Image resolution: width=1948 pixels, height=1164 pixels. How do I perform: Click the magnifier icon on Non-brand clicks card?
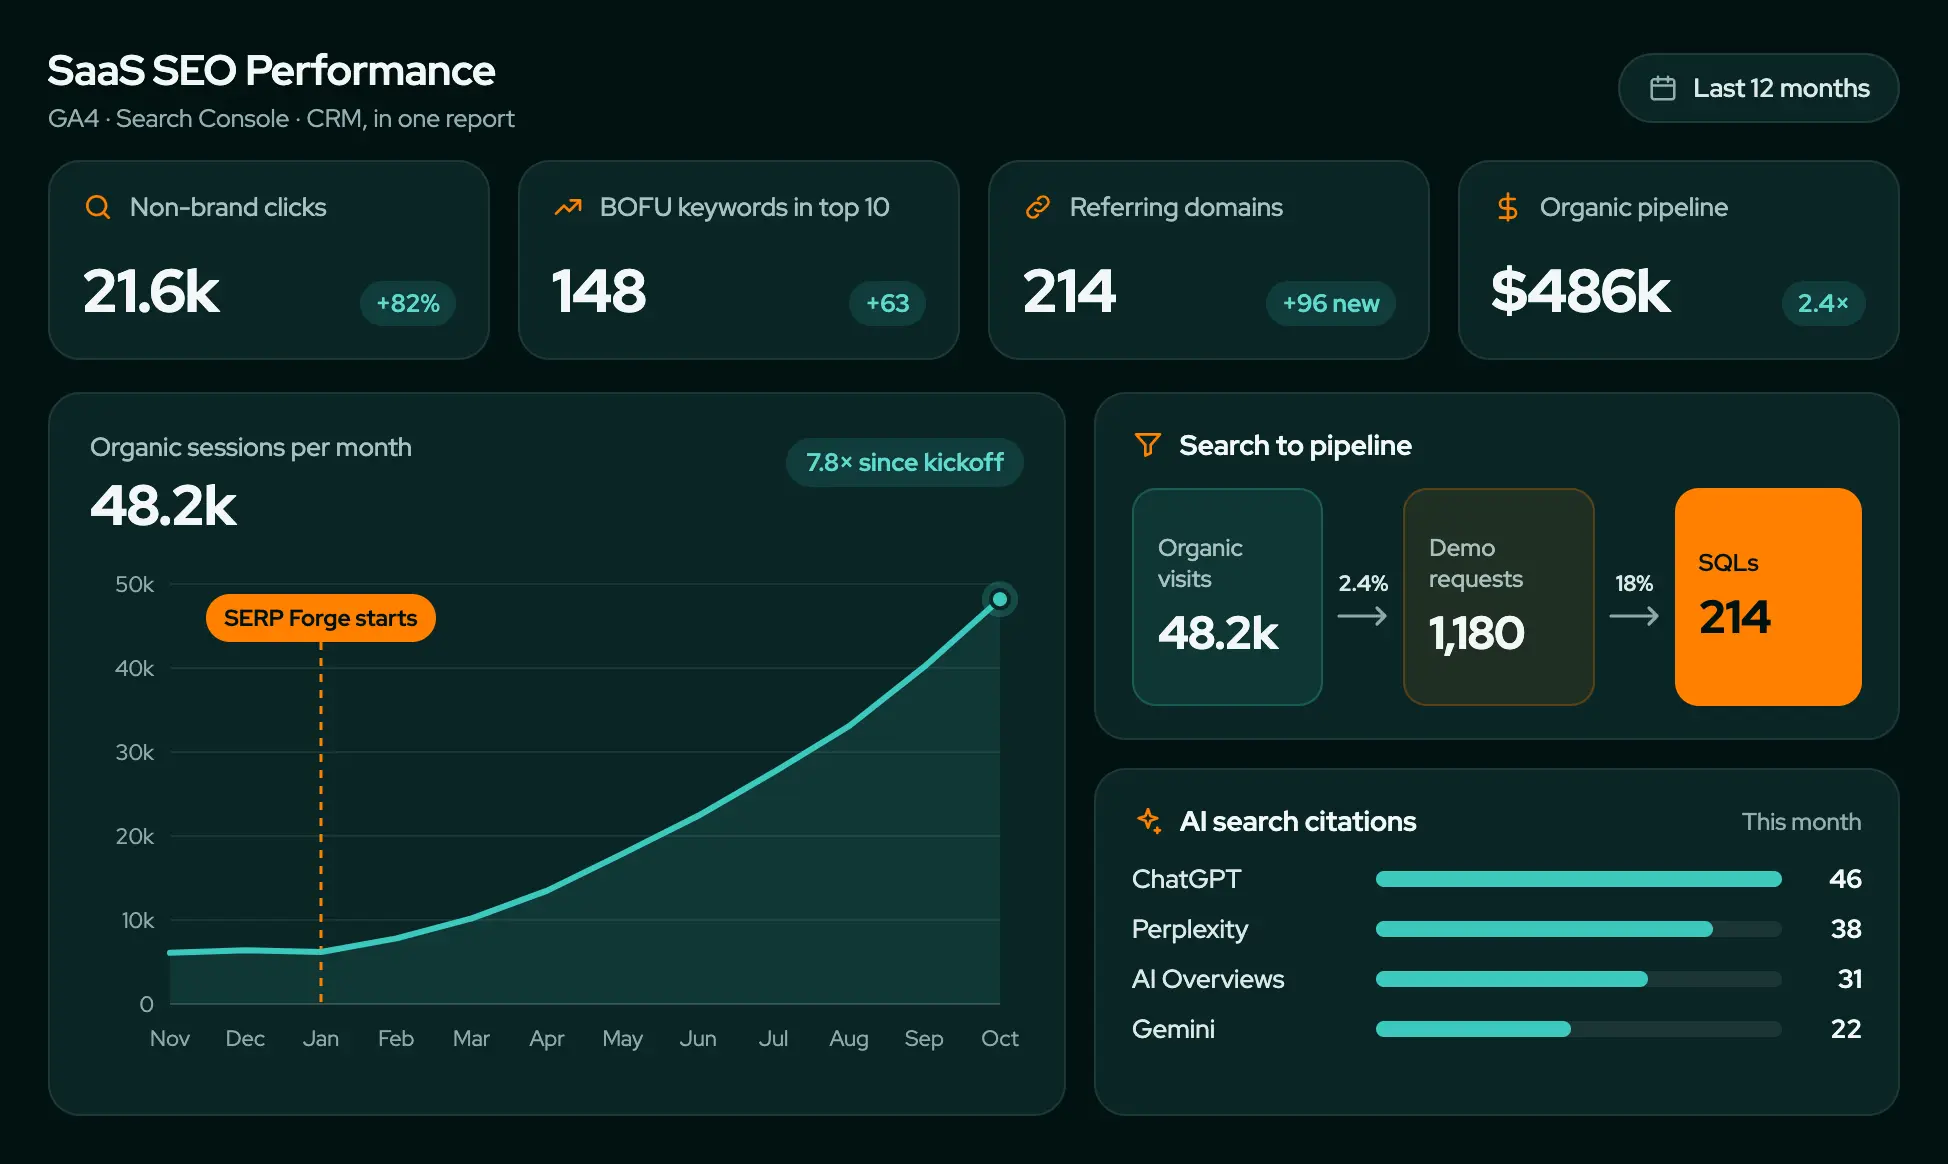pyautogui.click(x=98, y=207)
